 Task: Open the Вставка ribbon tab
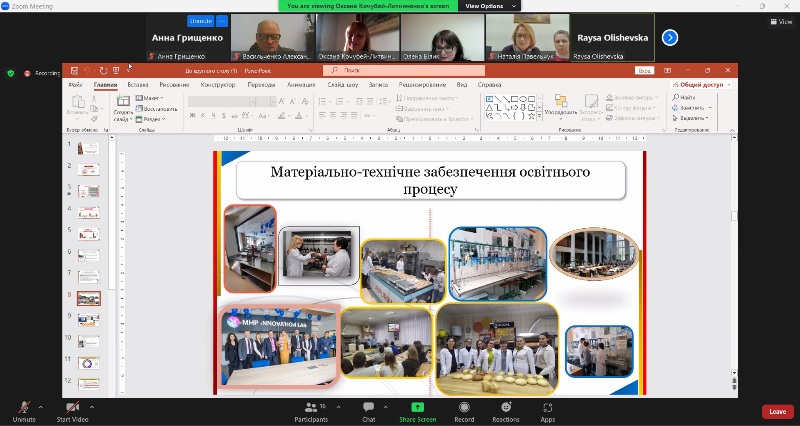(x=138, y=85)
